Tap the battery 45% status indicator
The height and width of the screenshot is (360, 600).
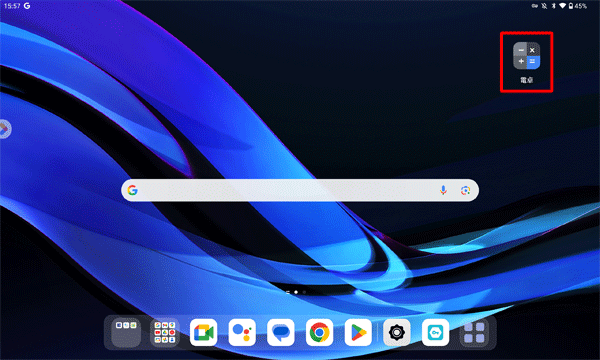click(578, 6)
